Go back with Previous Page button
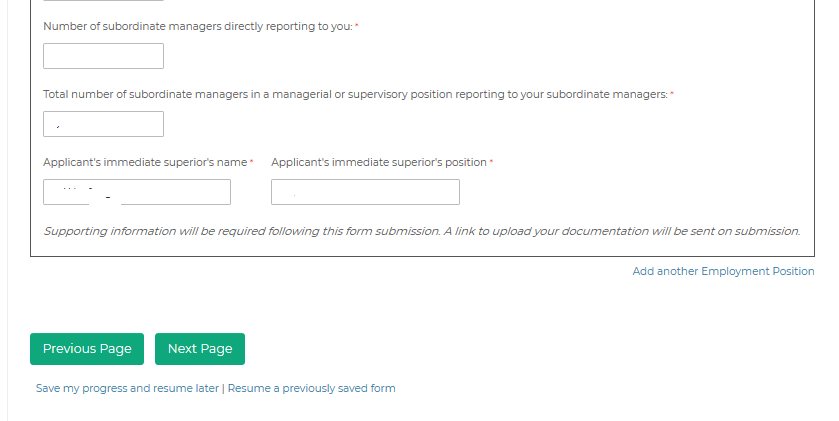 tap(87, 349)
